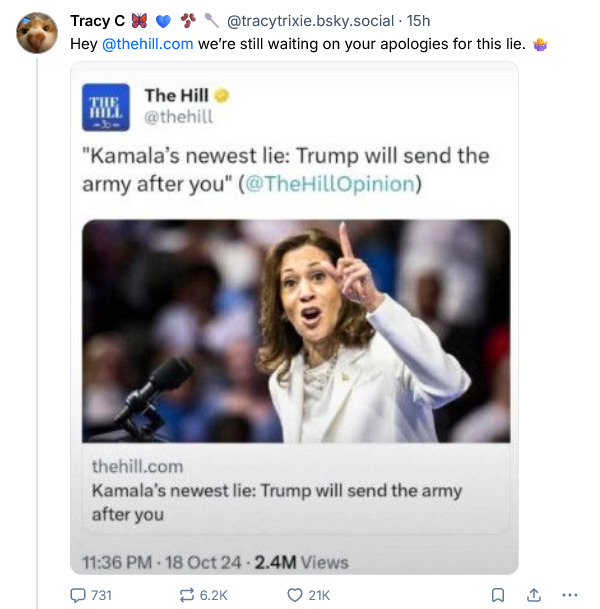Open Tracy C's hamster avatar
This screenshot has height=609, width=600.
coord(38,33)
